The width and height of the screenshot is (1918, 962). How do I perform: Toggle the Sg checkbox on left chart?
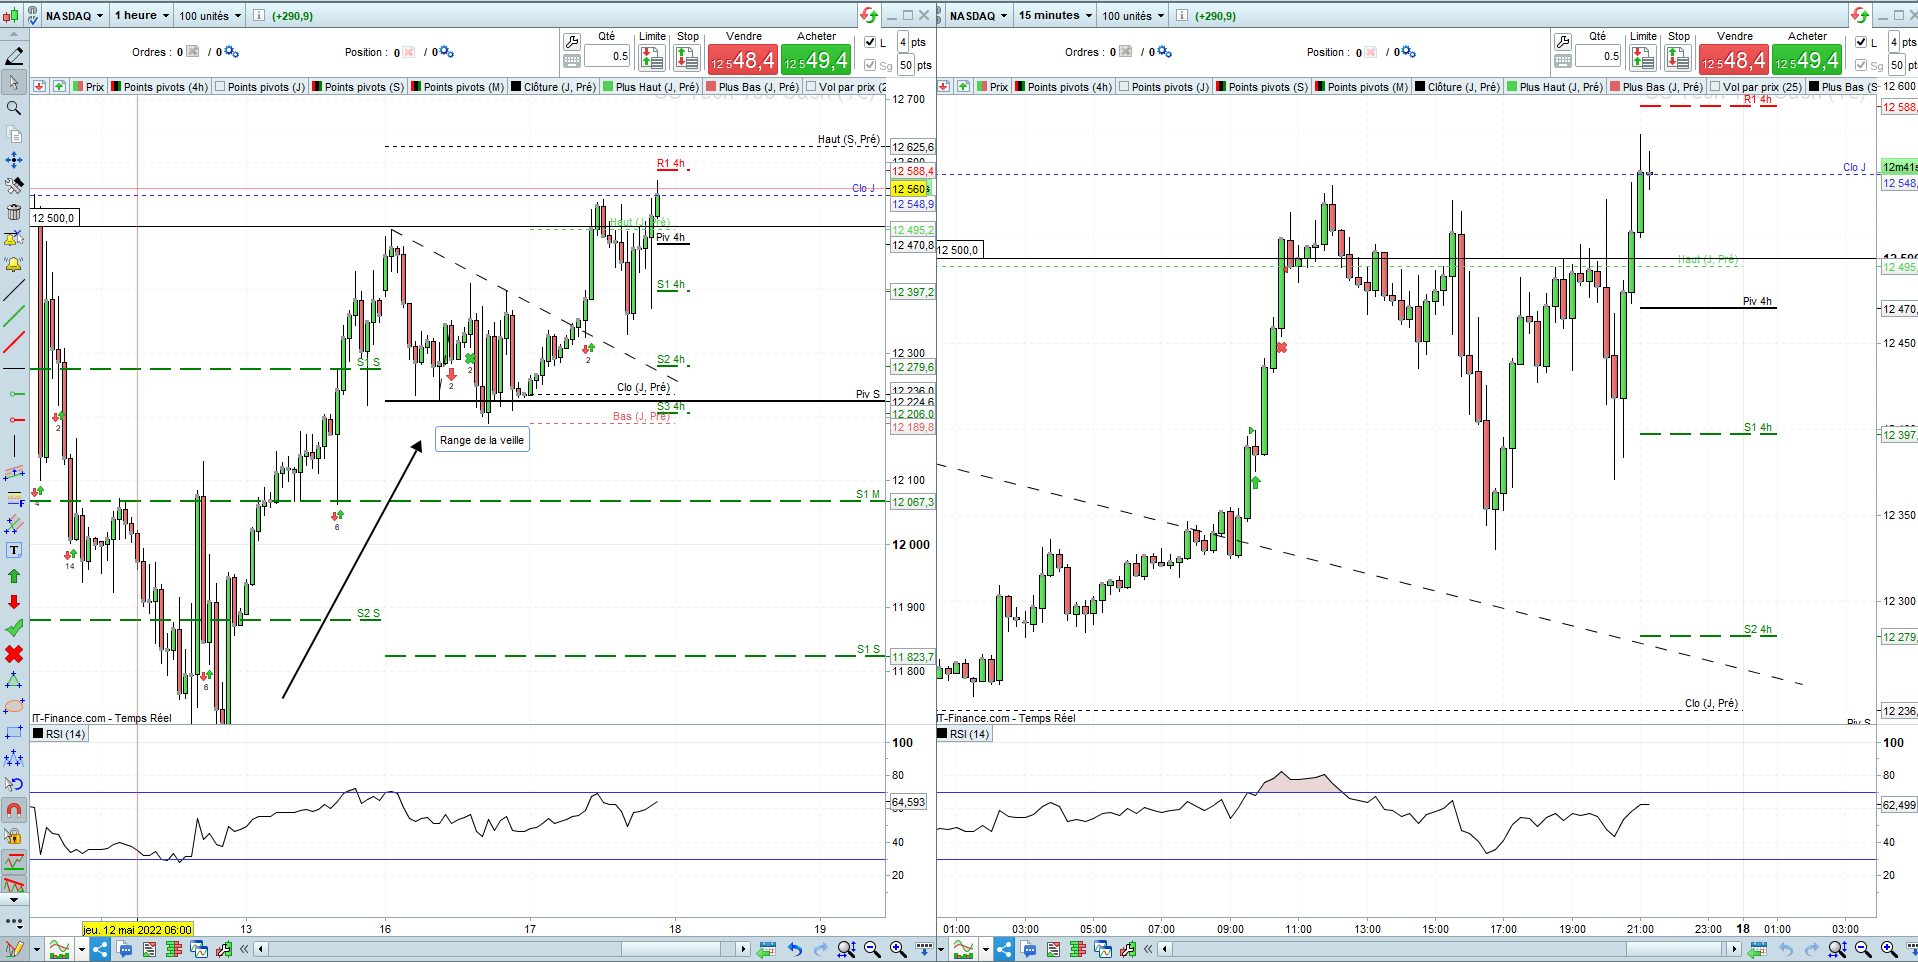pos(870,65)
